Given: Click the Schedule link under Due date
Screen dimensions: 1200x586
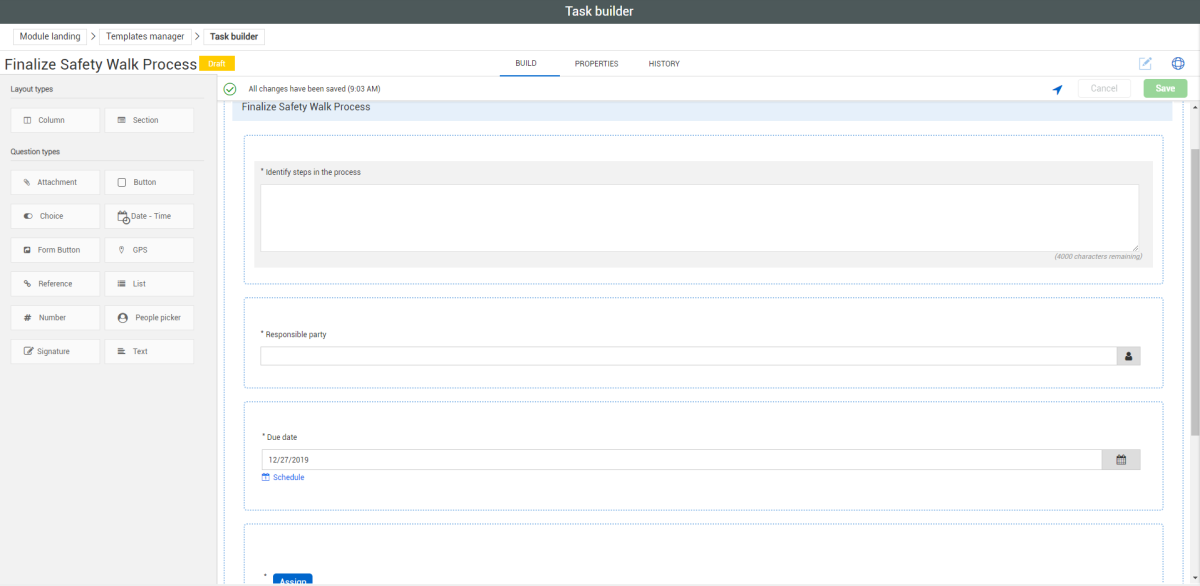Looking at the screenshot, I should coord(288,478).
